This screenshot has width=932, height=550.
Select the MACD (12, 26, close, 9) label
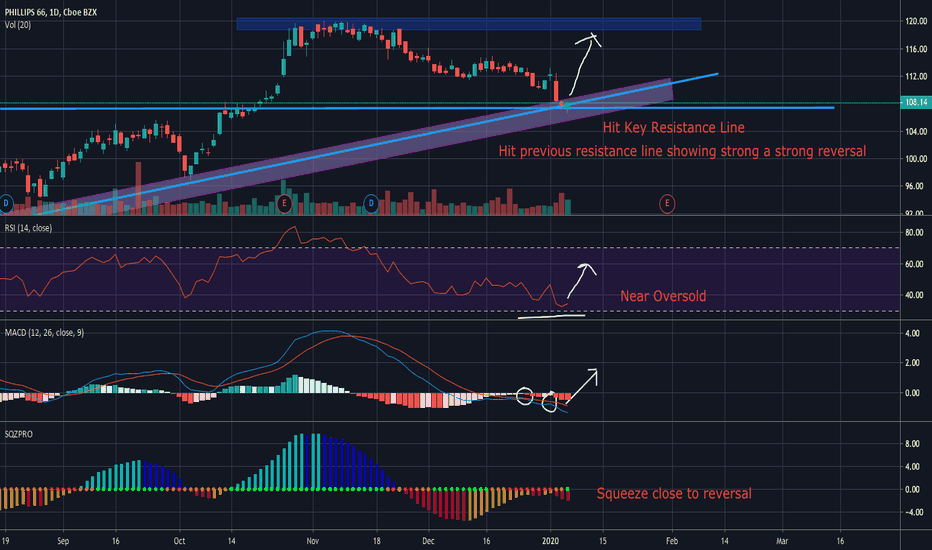[x=45, y=332]
